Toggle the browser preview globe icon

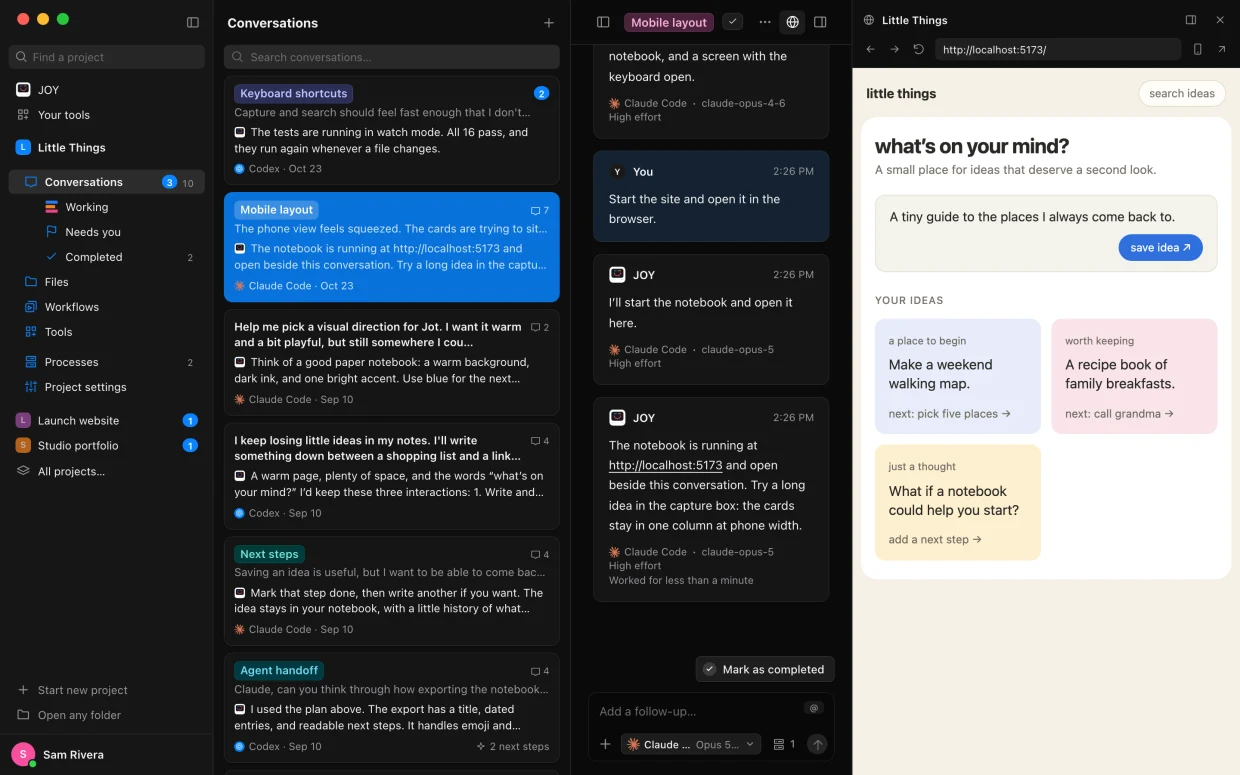(793, 22)
